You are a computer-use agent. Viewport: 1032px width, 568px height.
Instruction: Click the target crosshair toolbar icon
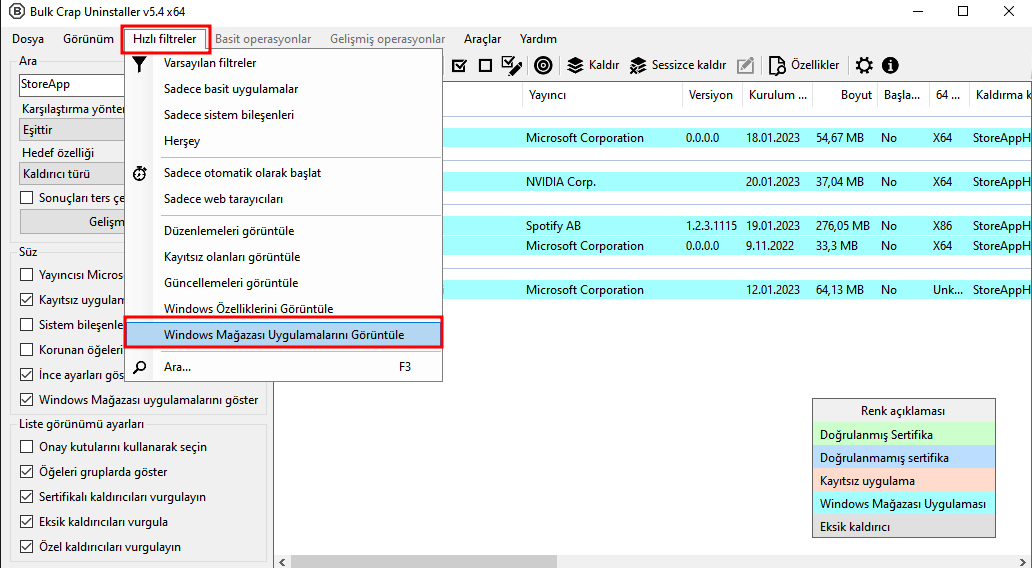(x=543, y=65)
